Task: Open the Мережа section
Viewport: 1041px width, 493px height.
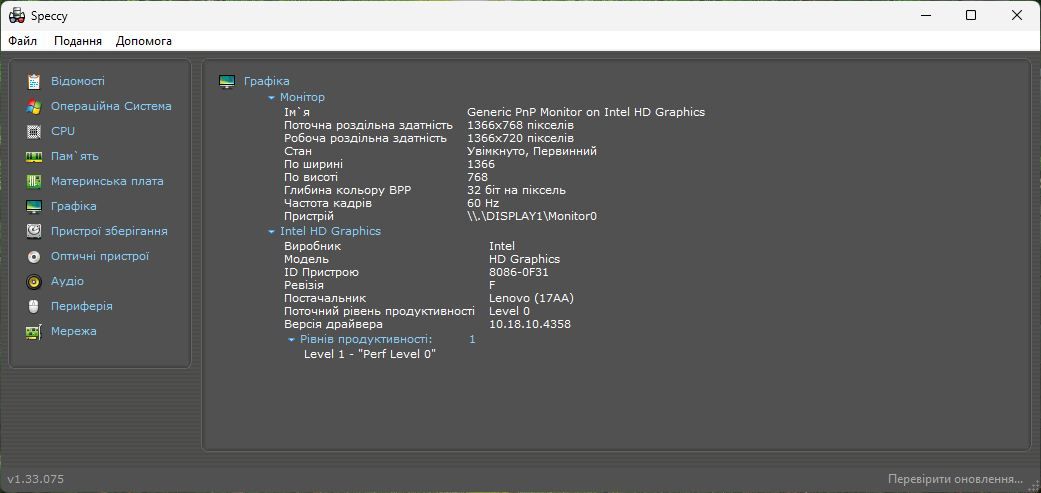Action: pyautogui.click(x=74, y=331)
